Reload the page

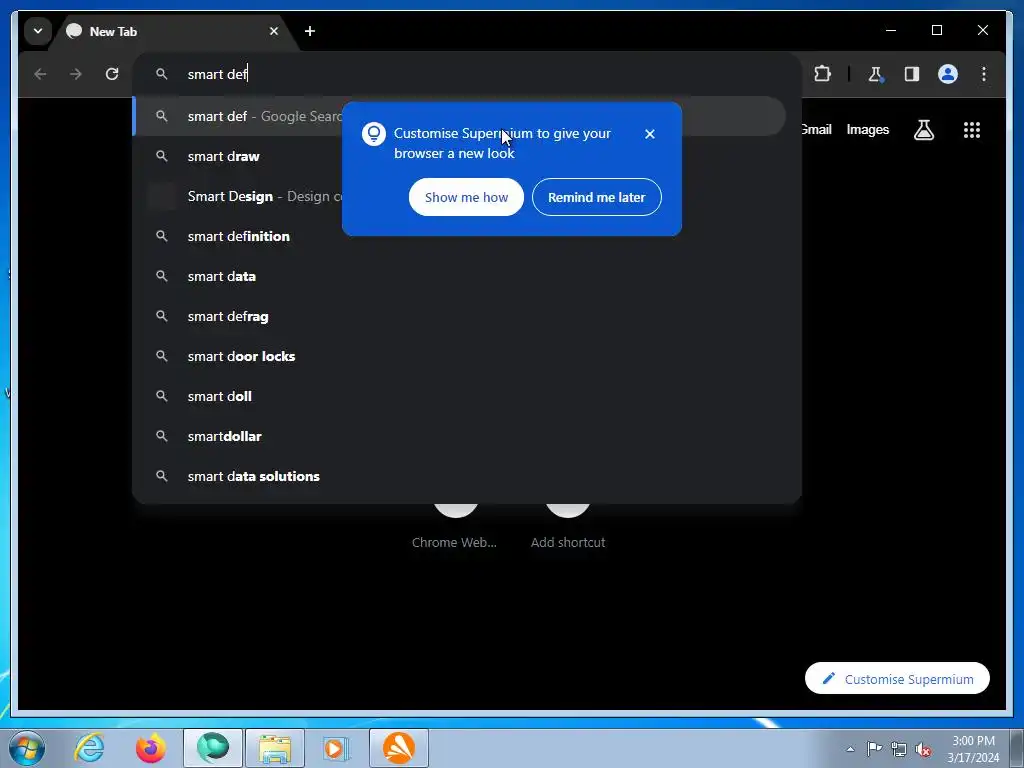(112, 74)
